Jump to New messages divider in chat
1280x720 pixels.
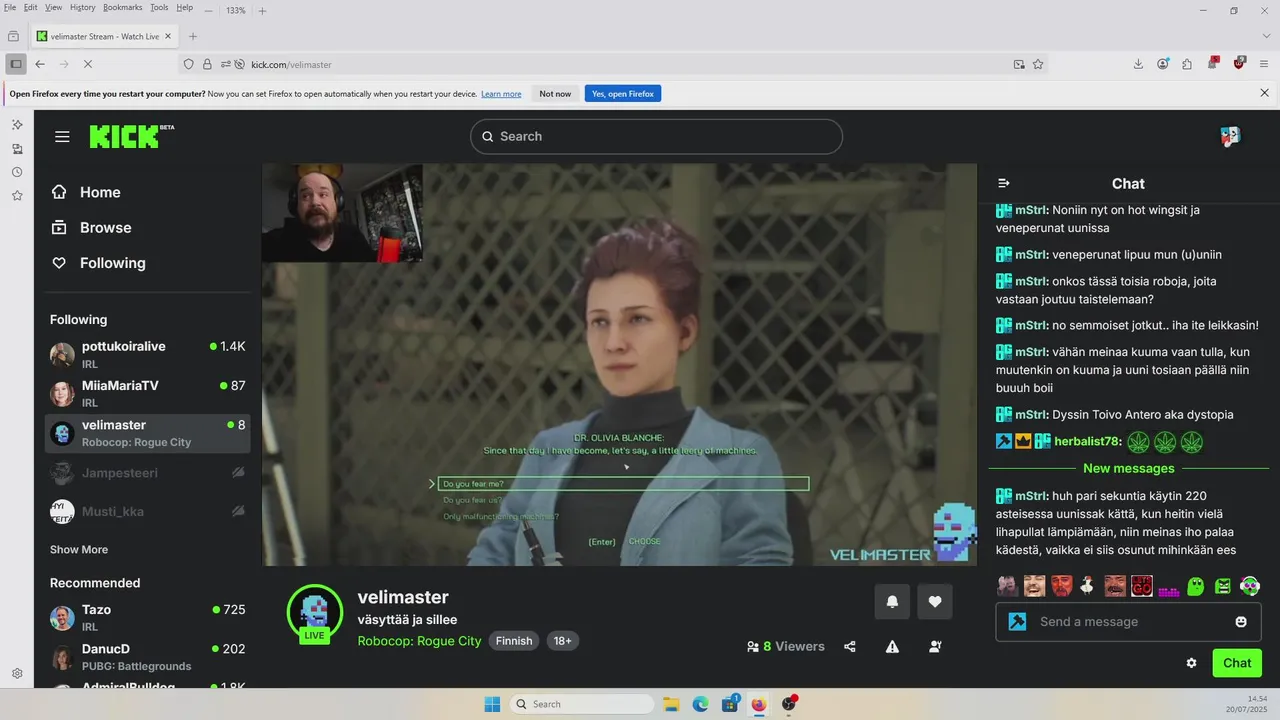(1128, 468)
